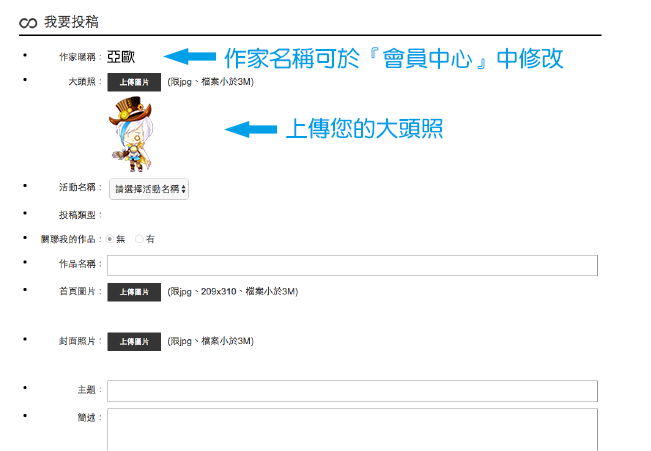Click the 作品名稱 text field
651x451 pixels.
pyautogui.click(x=352, y=265)
